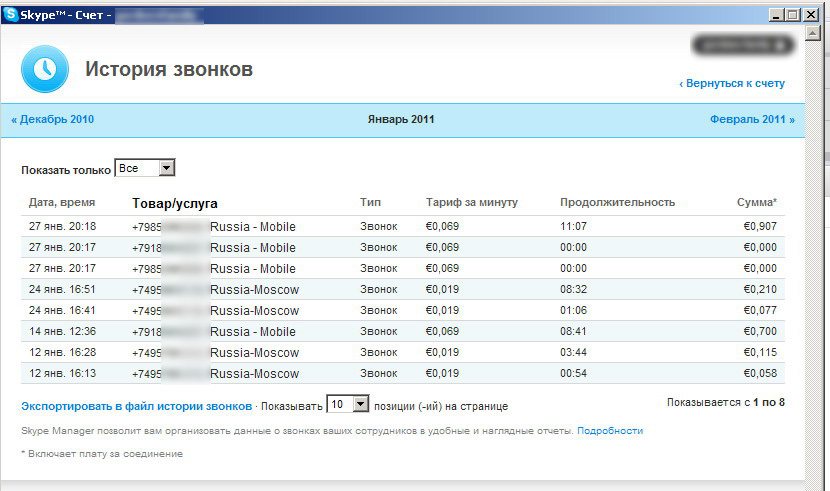
Task: Minimize the Skype account window
Action: click(775, 15)
